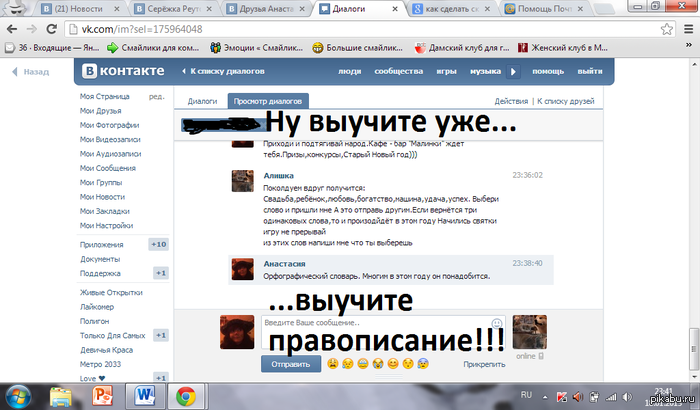700x410 pixels.
Task: Open Метро 2033 app link
Action: point(100,364)
